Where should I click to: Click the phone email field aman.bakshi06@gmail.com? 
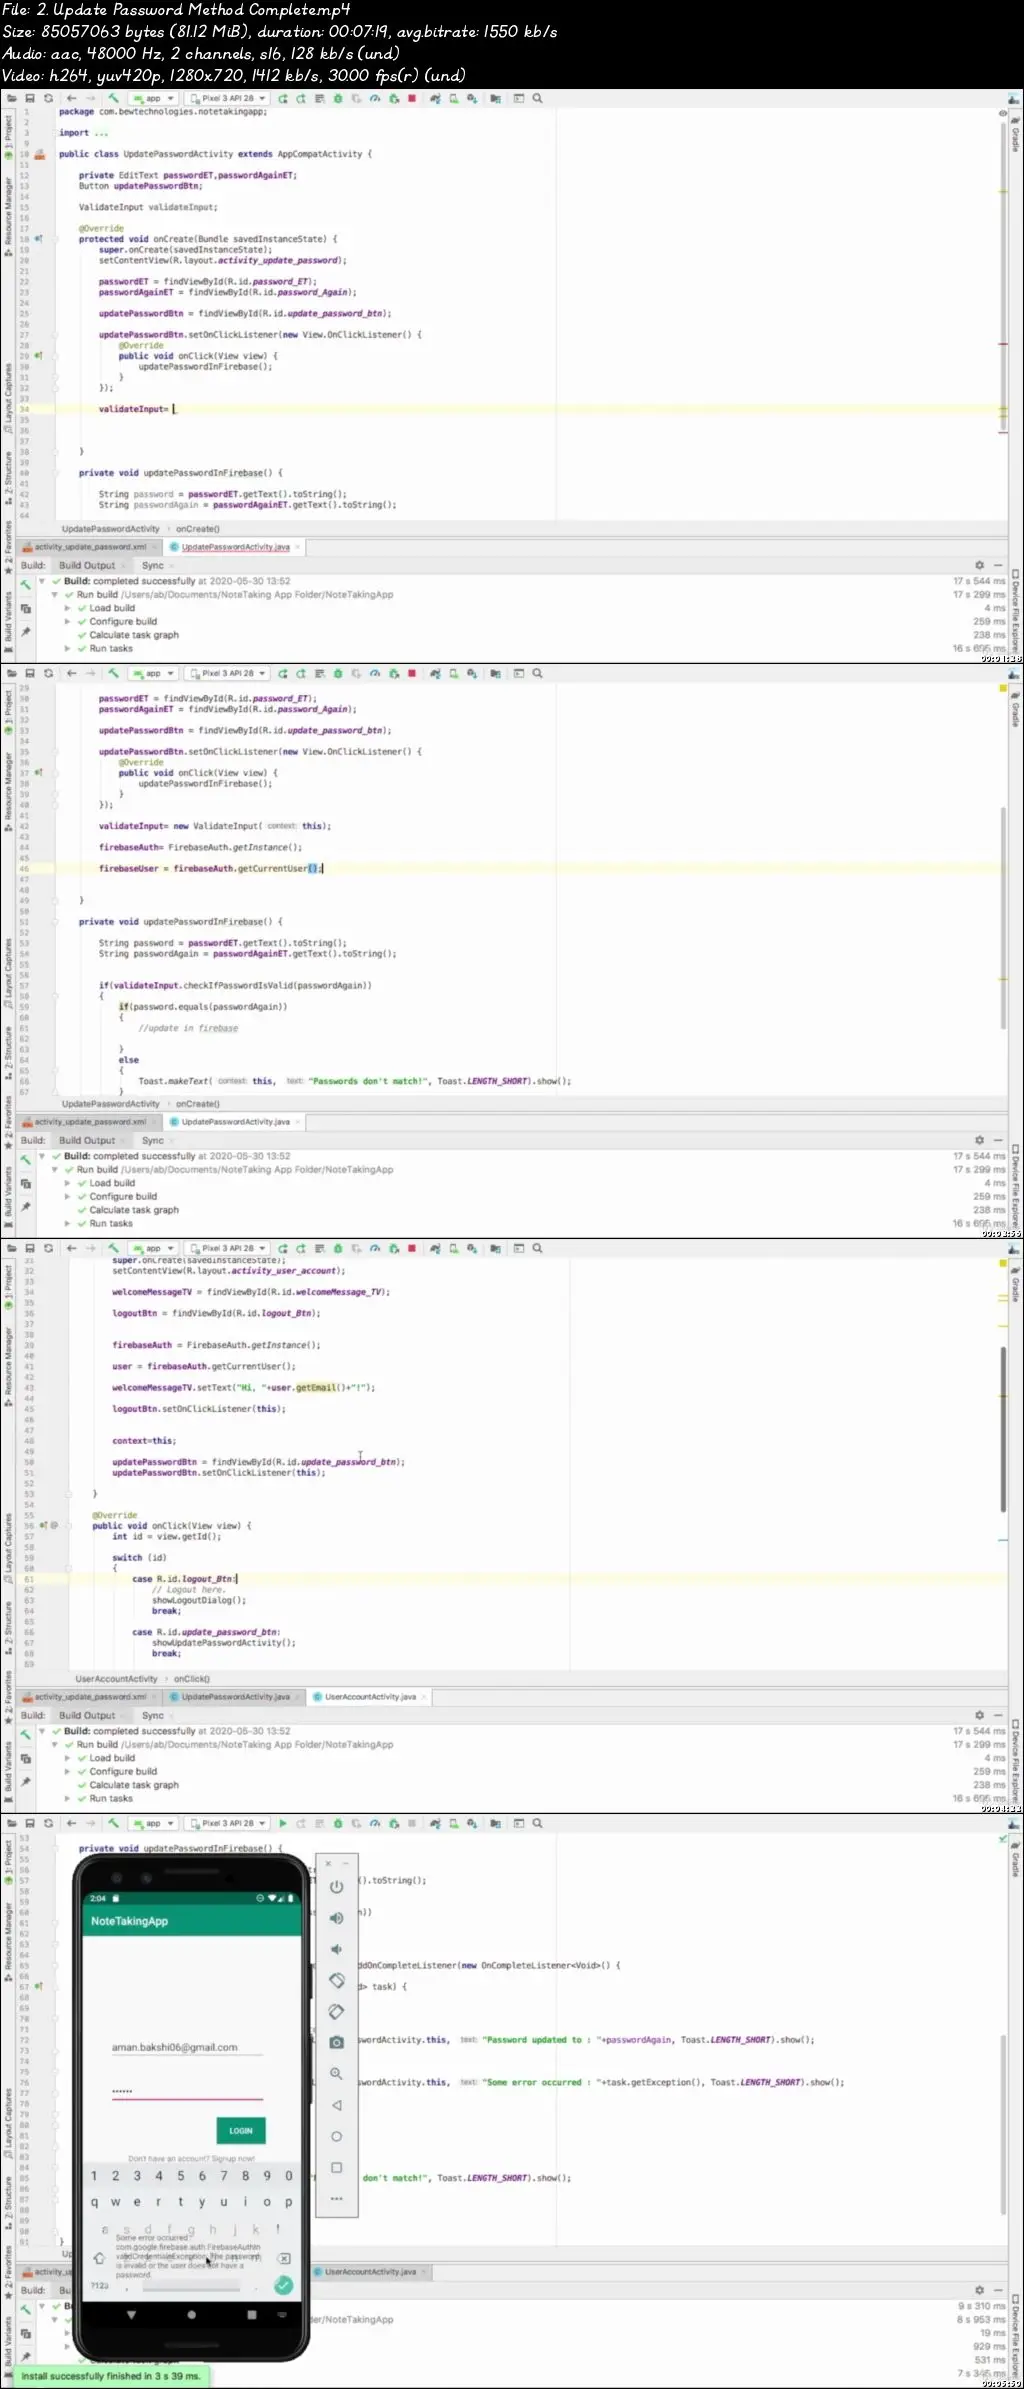point(187,2047)
